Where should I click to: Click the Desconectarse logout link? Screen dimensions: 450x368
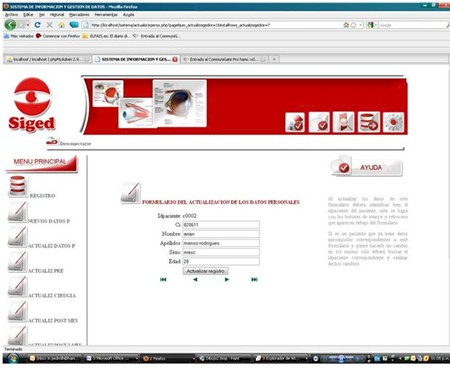[x=75, y=144]
